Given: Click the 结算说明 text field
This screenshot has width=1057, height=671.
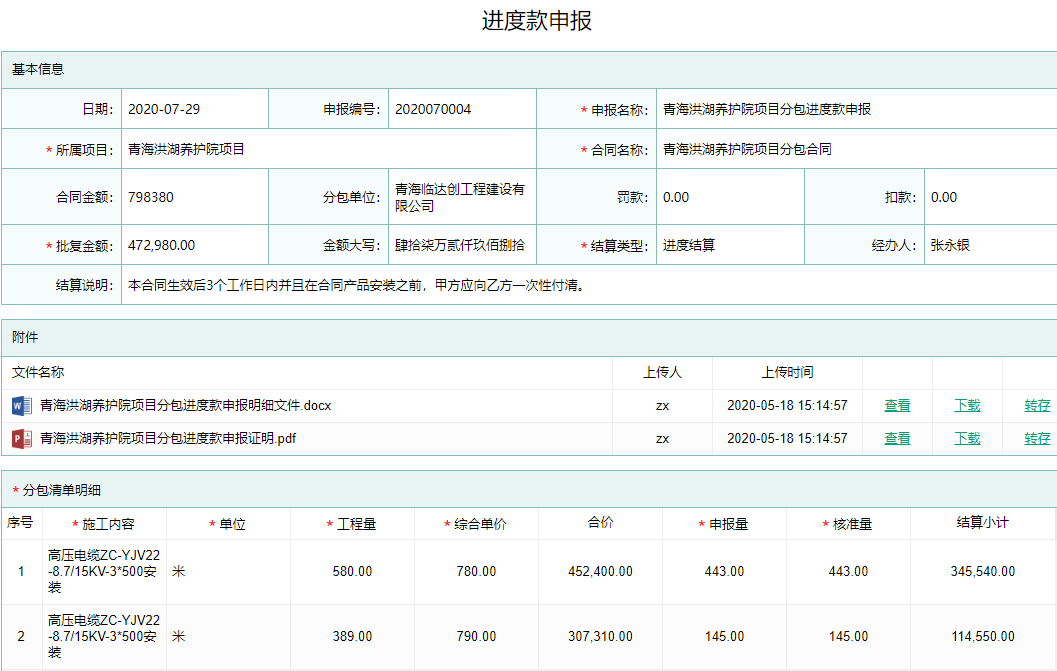Looking at the screenshot, I should [x=588, y=285].
